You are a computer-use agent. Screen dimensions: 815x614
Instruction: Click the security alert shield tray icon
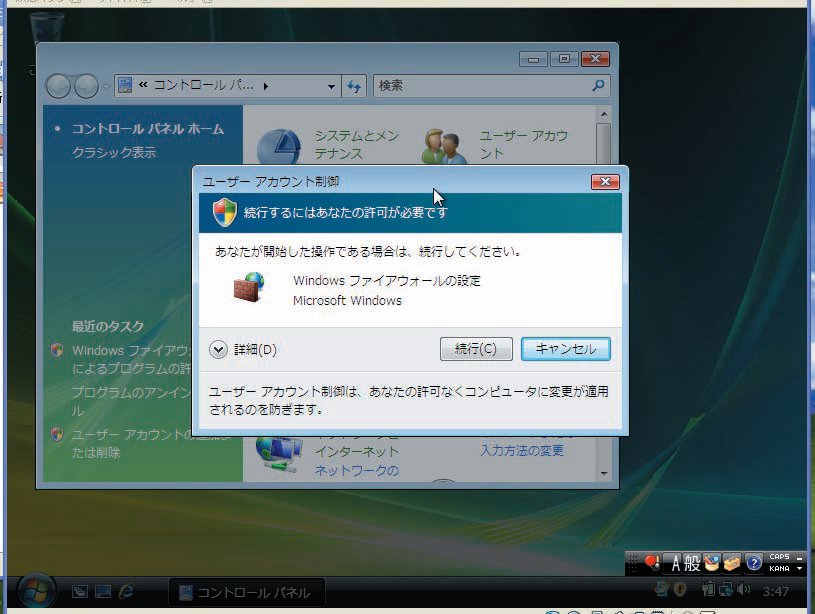[x=680, y=590]
